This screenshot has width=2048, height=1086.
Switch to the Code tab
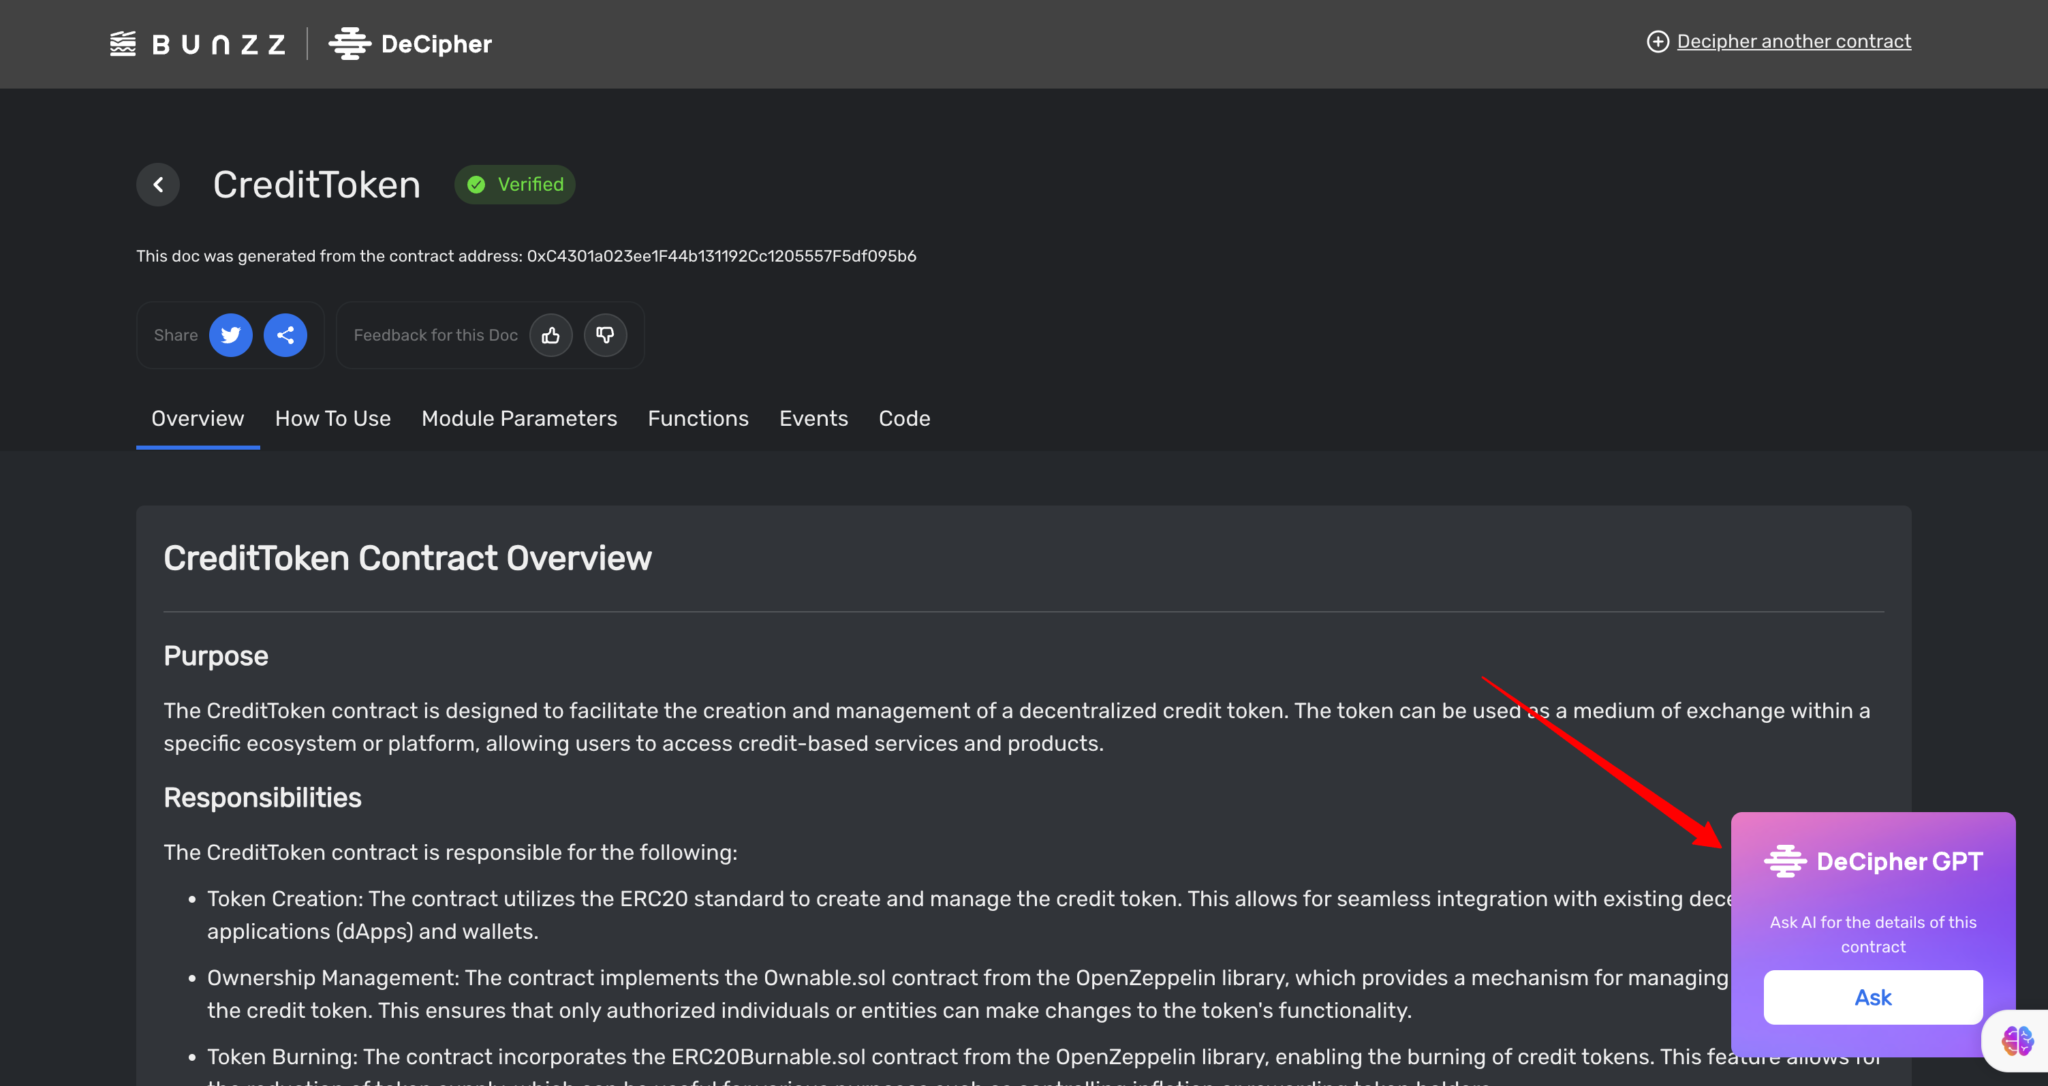[904, 418]
